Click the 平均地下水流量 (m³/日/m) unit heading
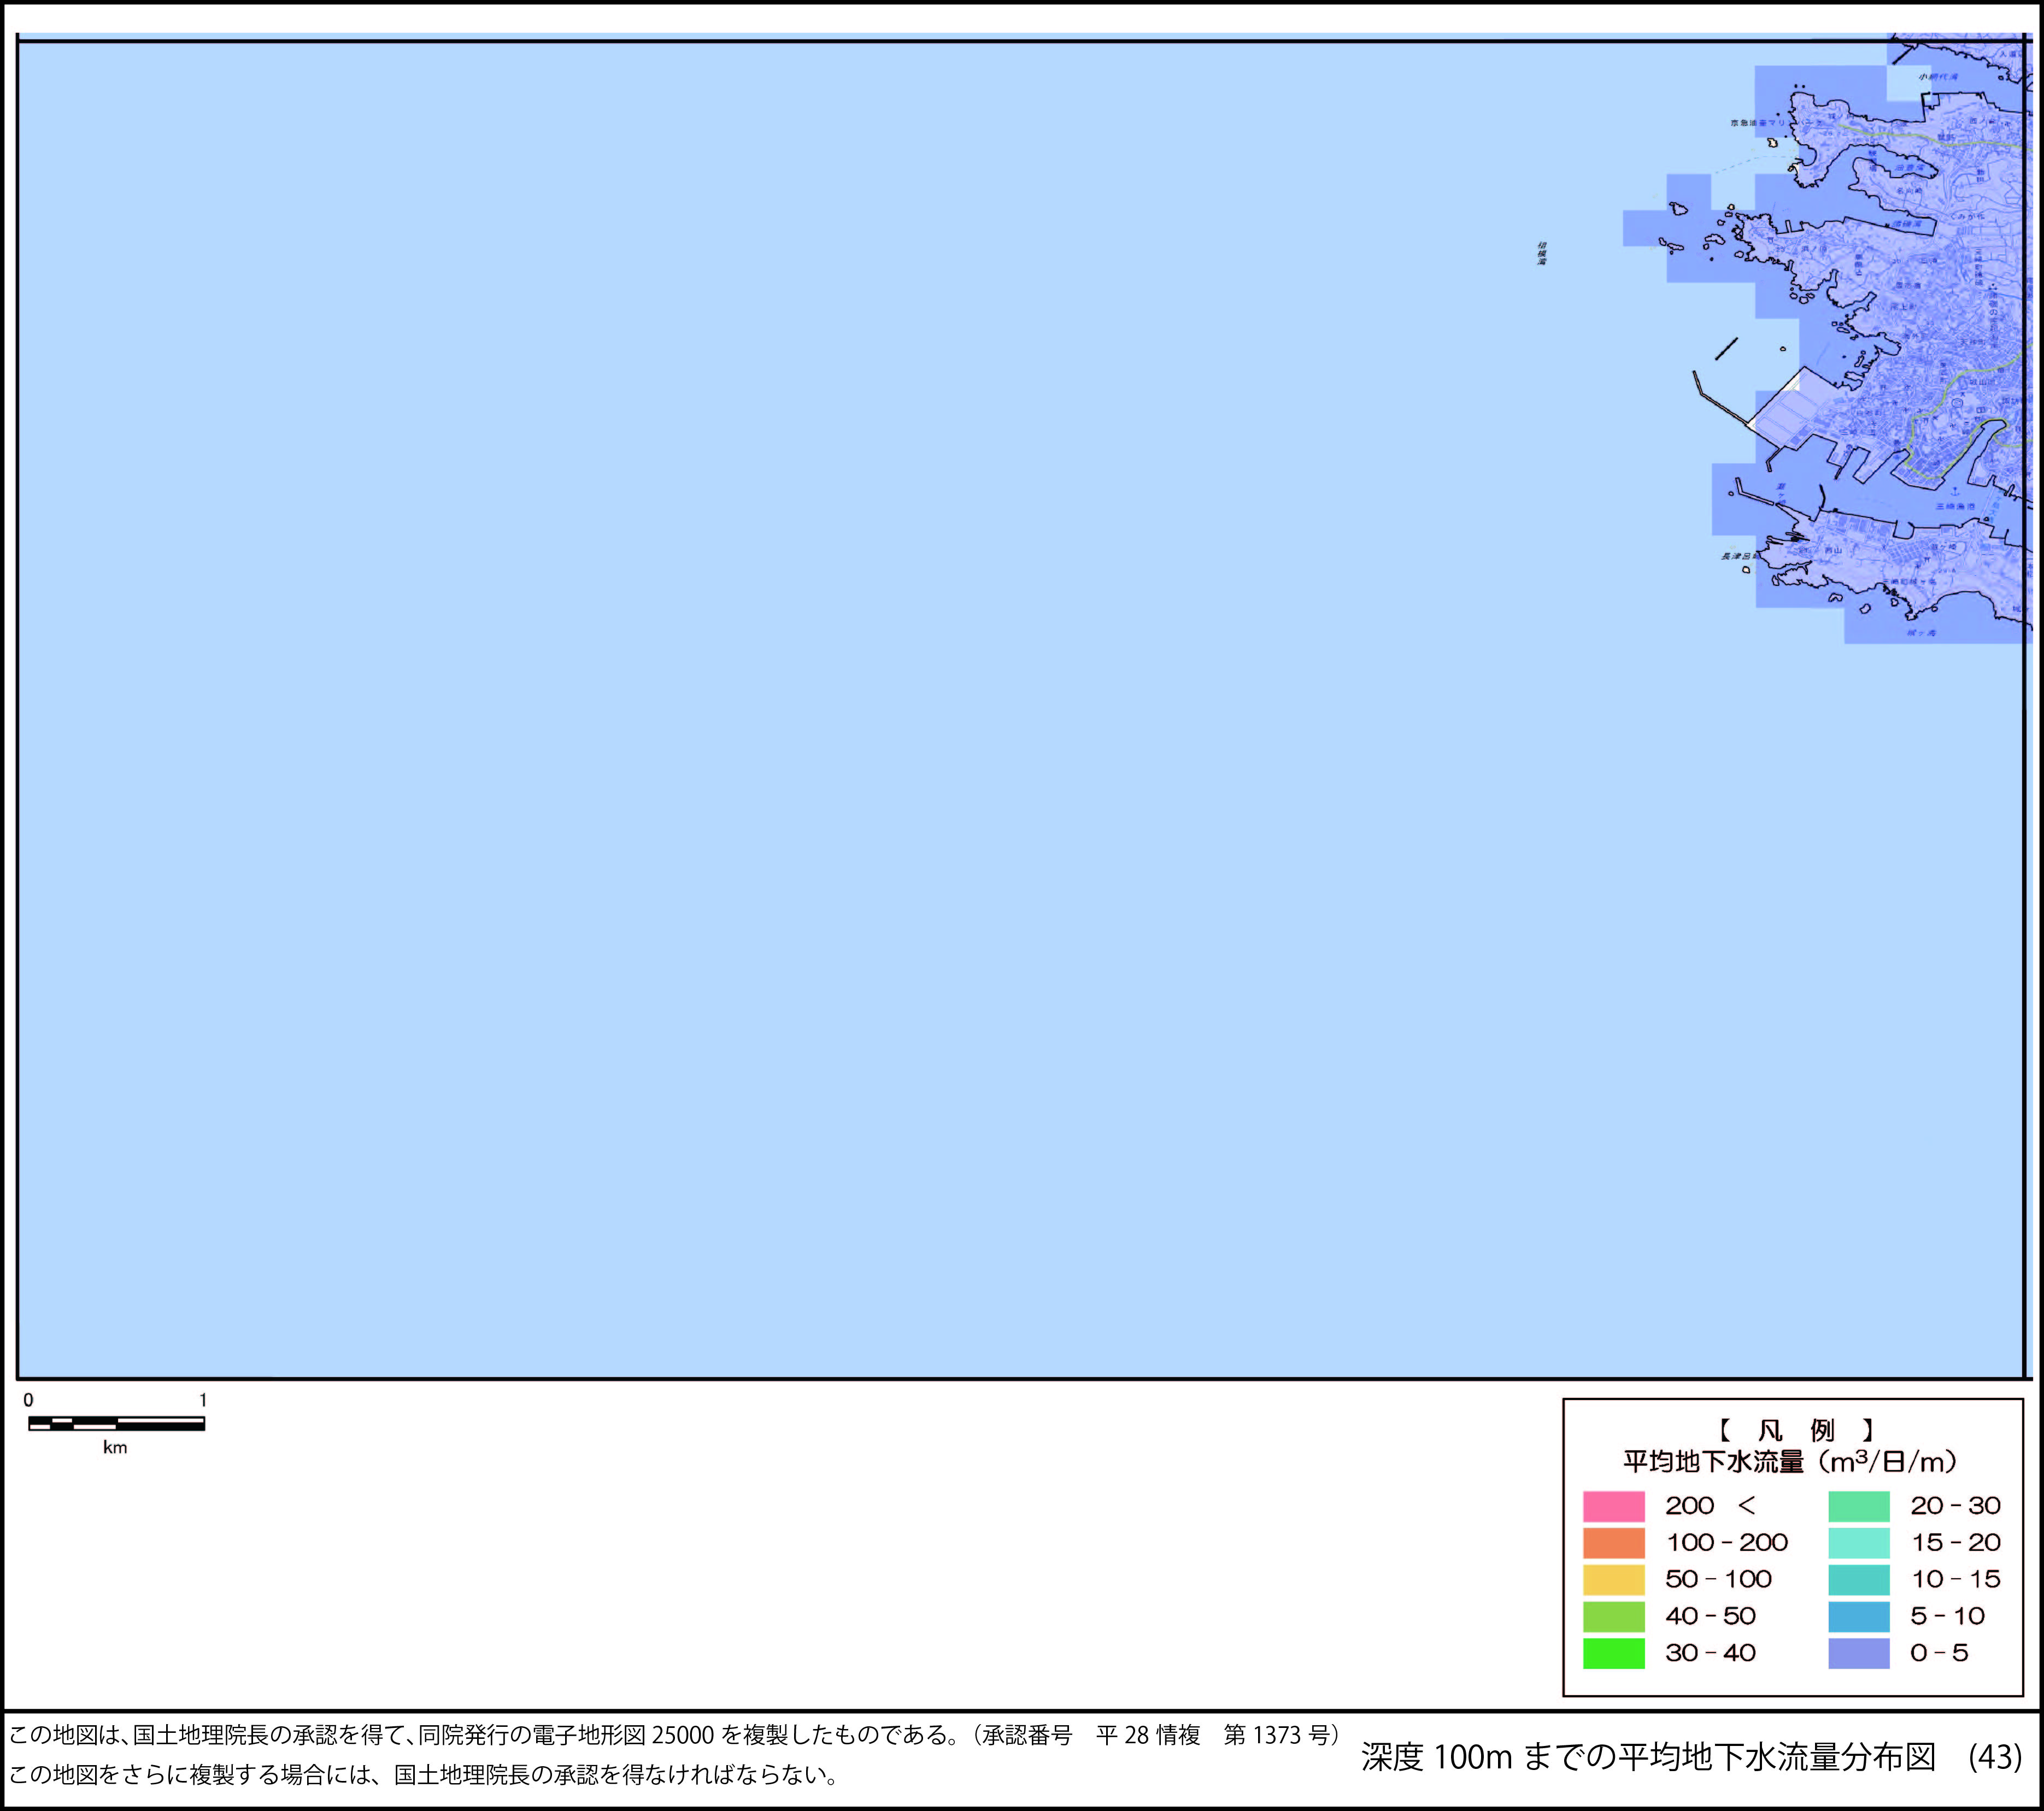Image resolution: width=2044 pixels, height=1811 pixels. coord(1790,1463)
